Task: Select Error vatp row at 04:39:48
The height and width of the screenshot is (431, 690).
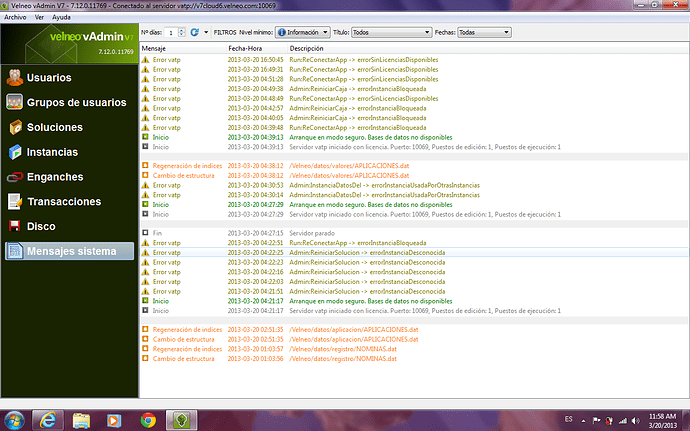Action: tap(414, 127)
